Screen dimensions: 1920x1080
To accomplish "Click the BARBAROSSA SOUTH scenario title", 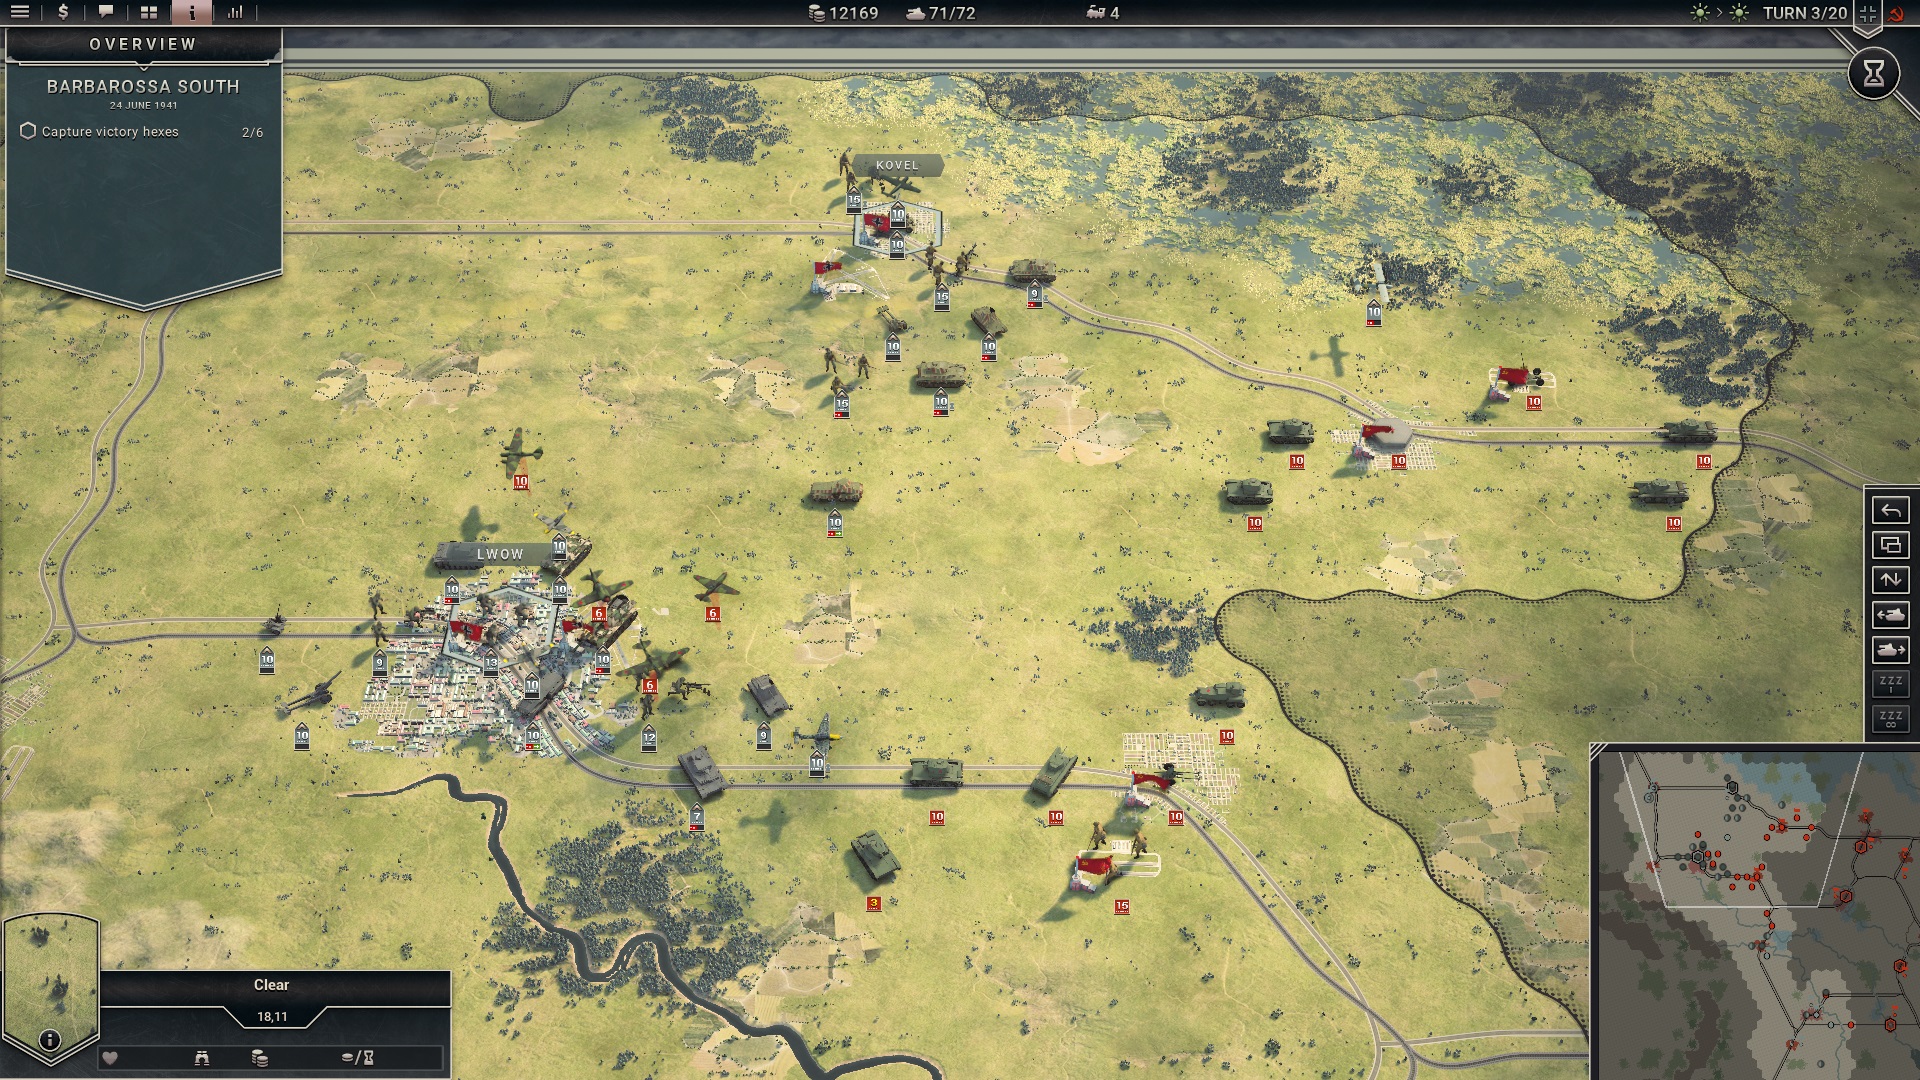I will point(143,87).
